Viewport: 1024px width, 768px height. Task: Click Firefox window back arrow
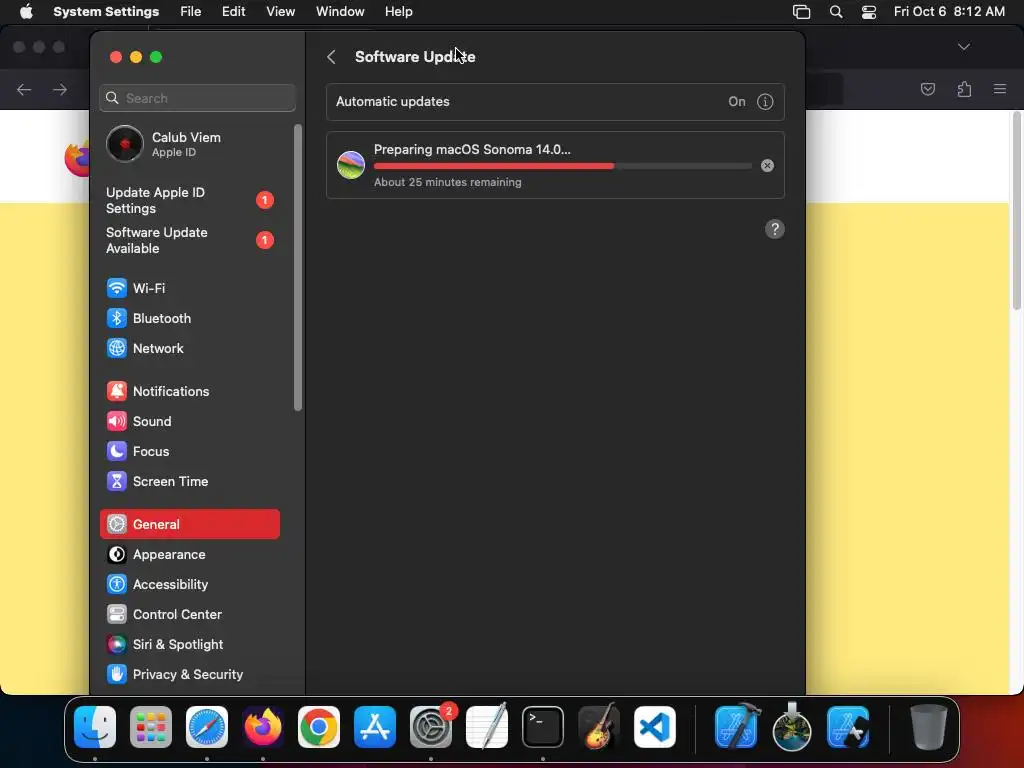click(x=24, y=89)
